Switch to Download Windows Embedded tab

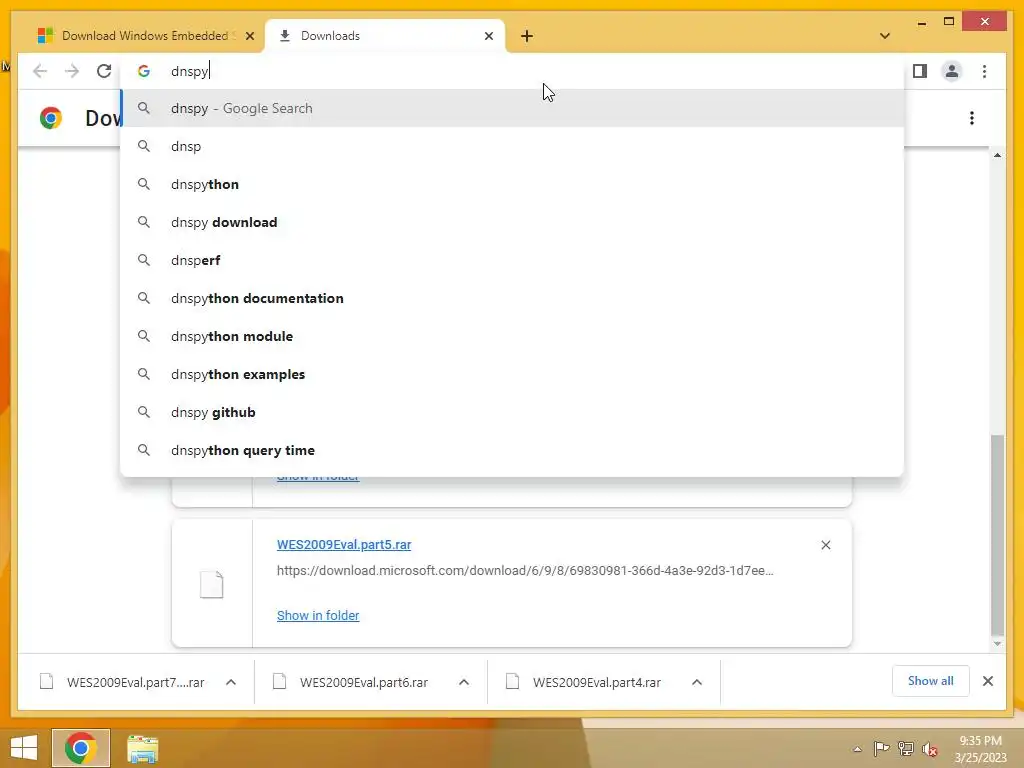(145, 36)
